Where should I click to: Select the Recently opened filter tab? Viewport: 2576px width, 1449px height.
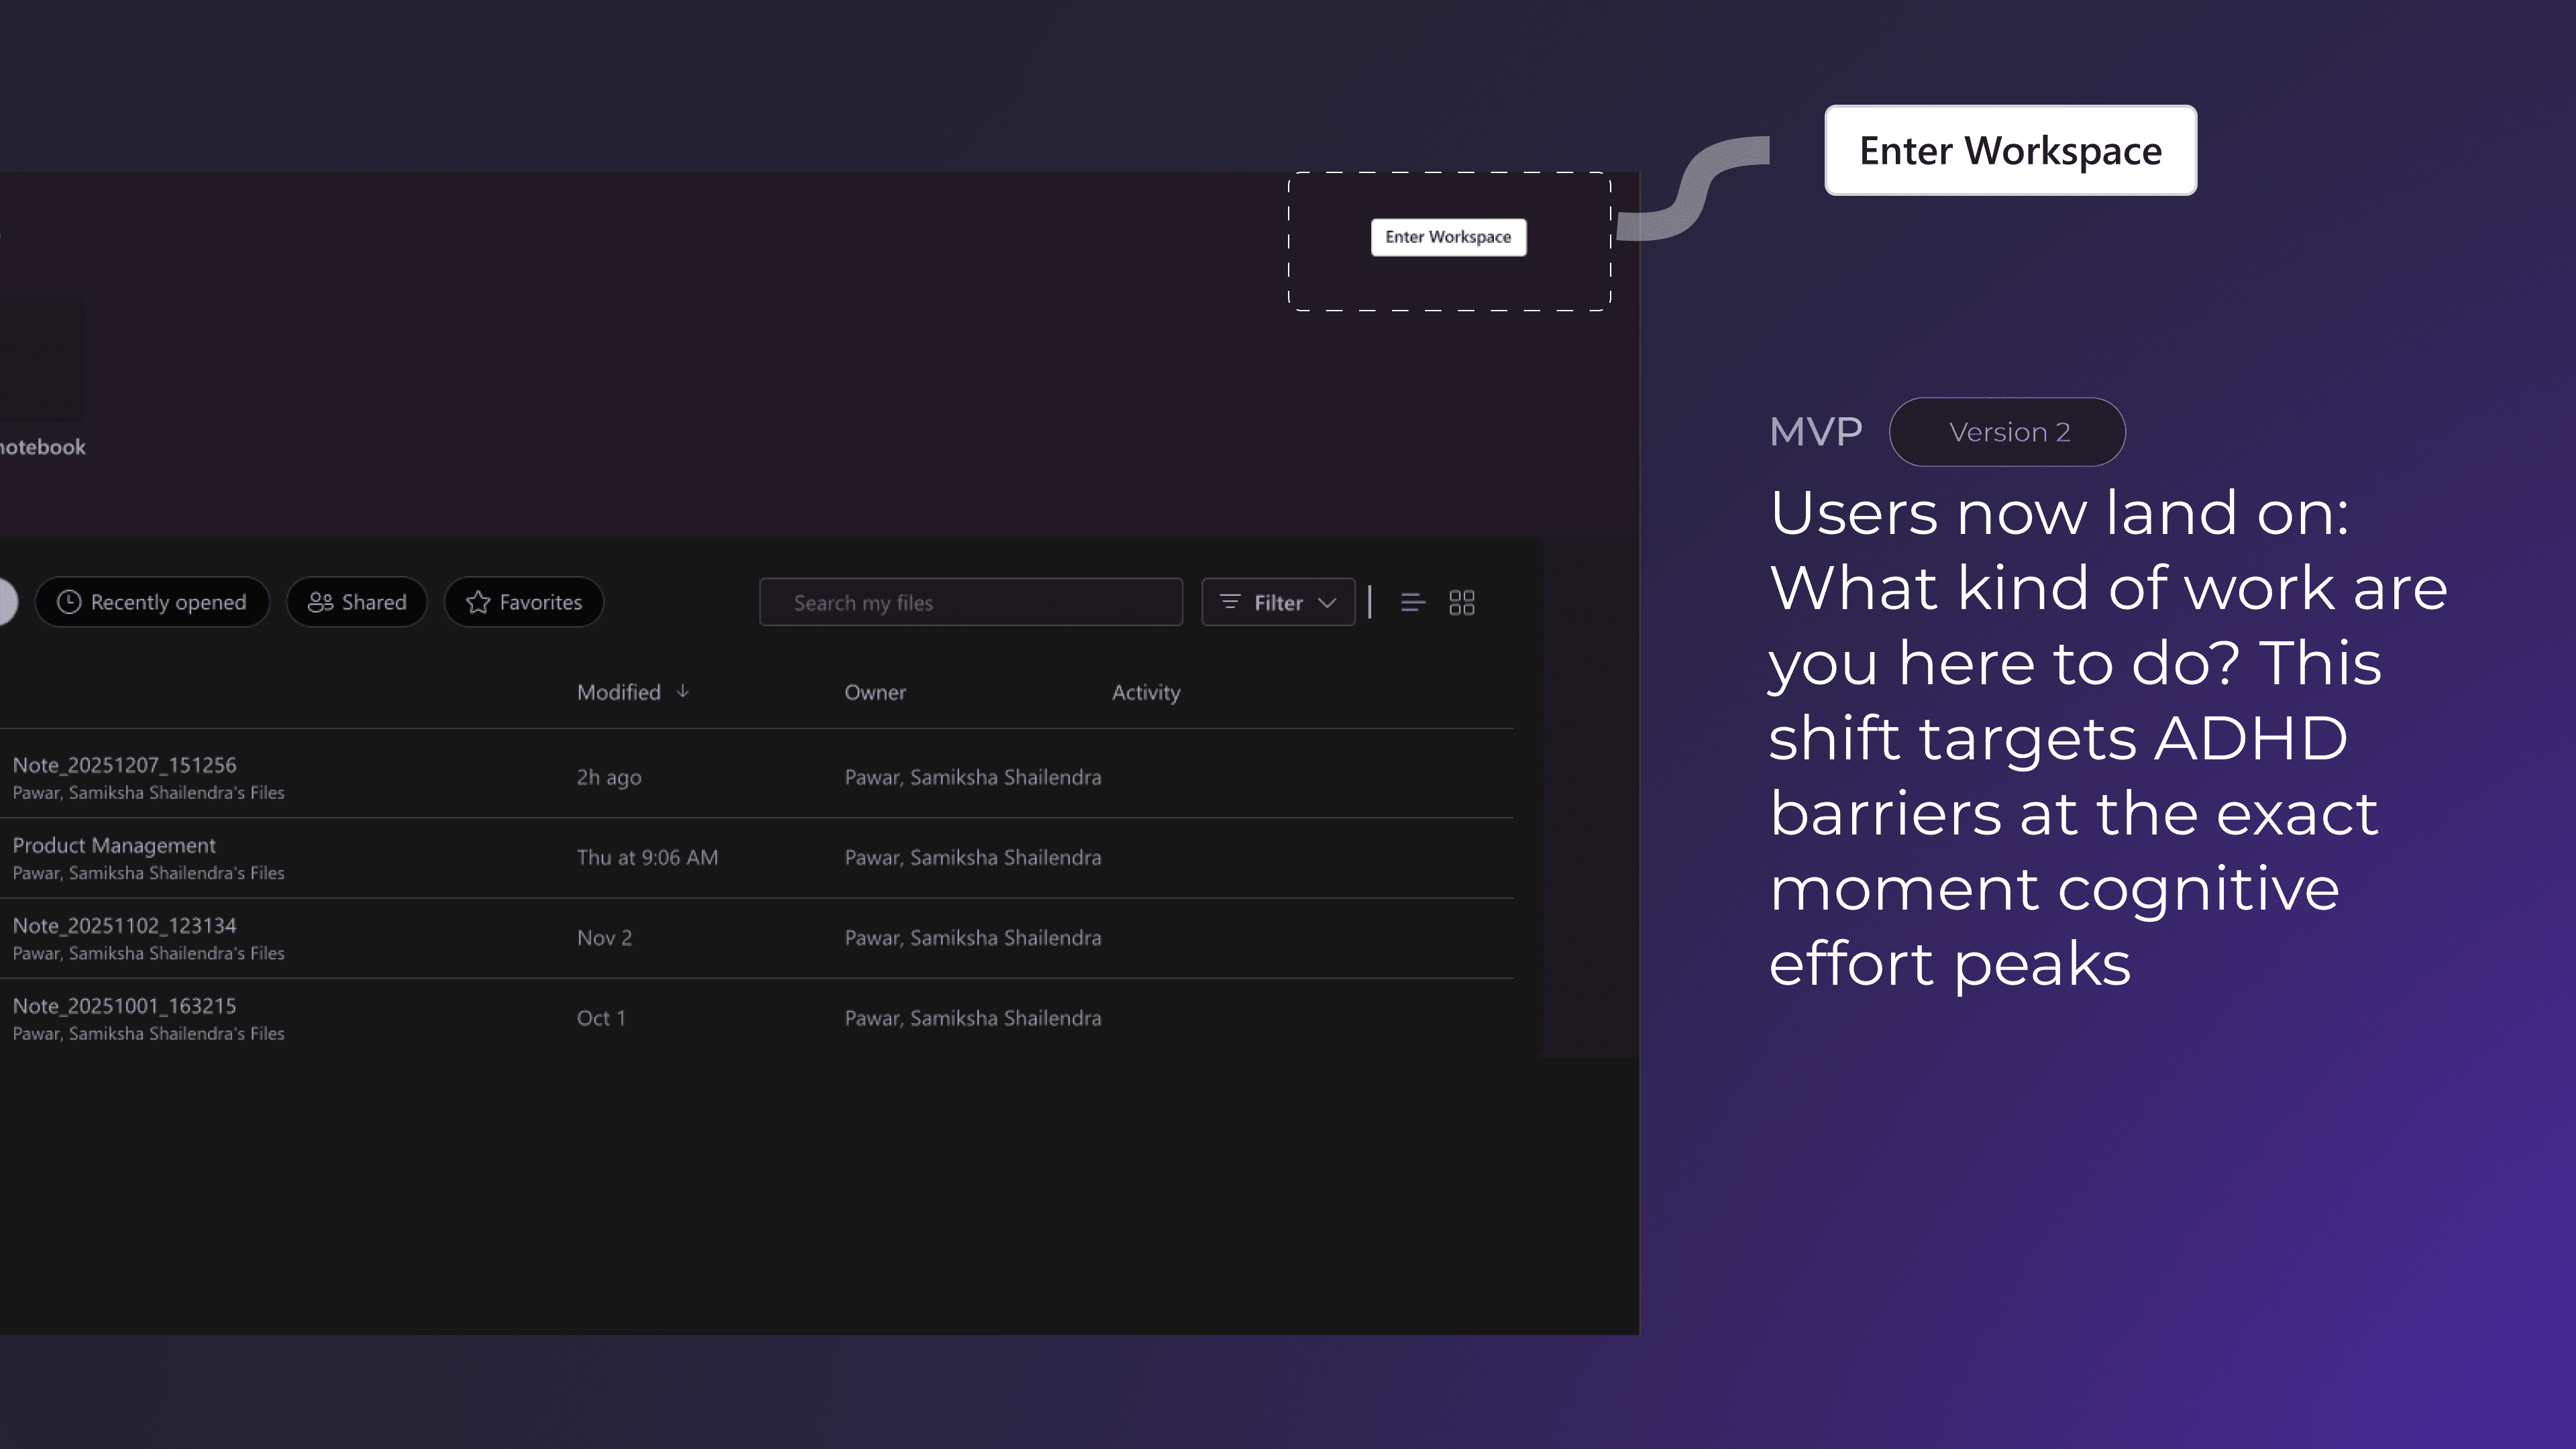tap(168, 602)
